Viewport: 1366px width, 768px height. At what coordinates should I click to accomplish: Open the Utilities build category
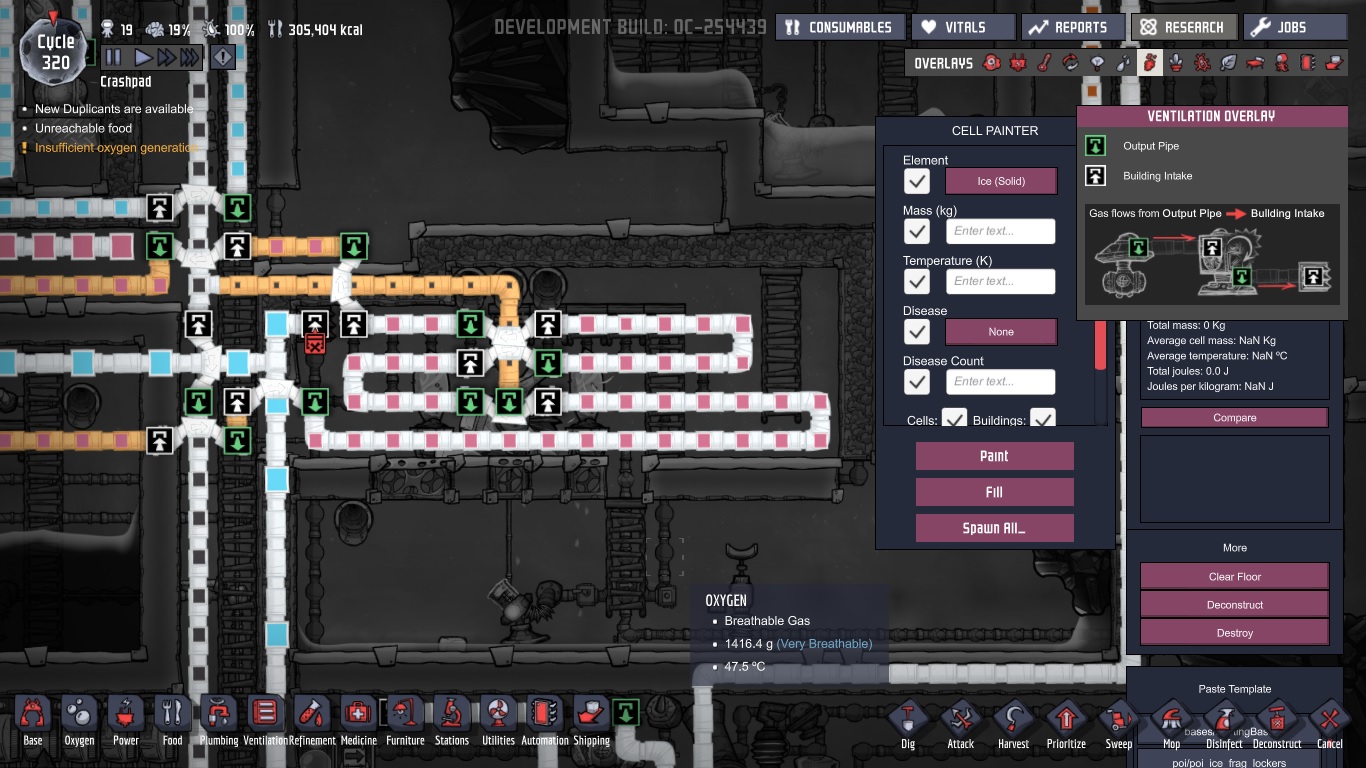498,722
